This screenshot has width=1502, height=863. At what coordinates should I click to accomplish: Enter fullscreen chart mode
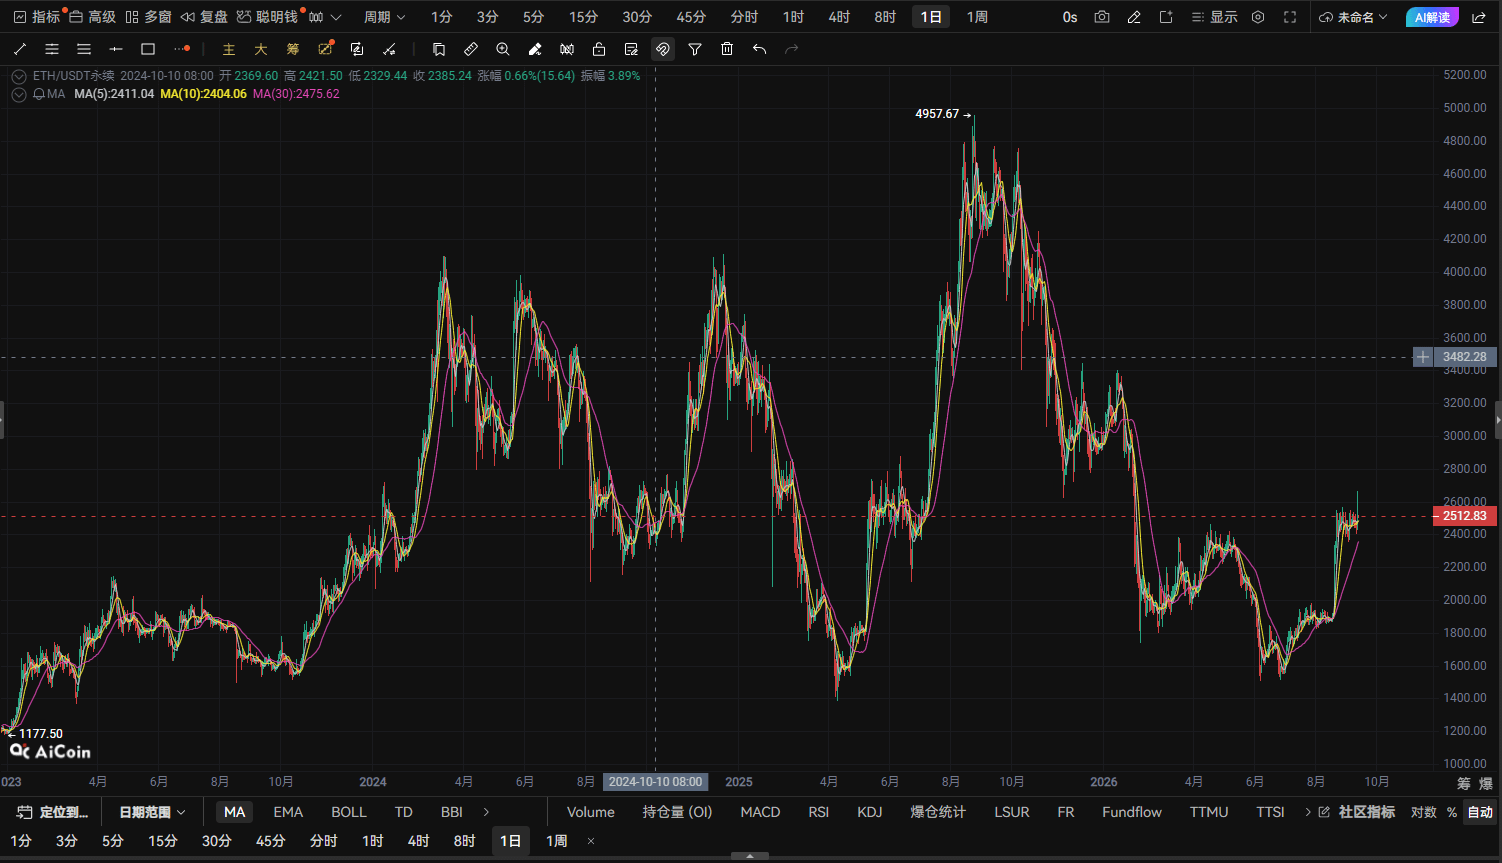[1290, 17]
